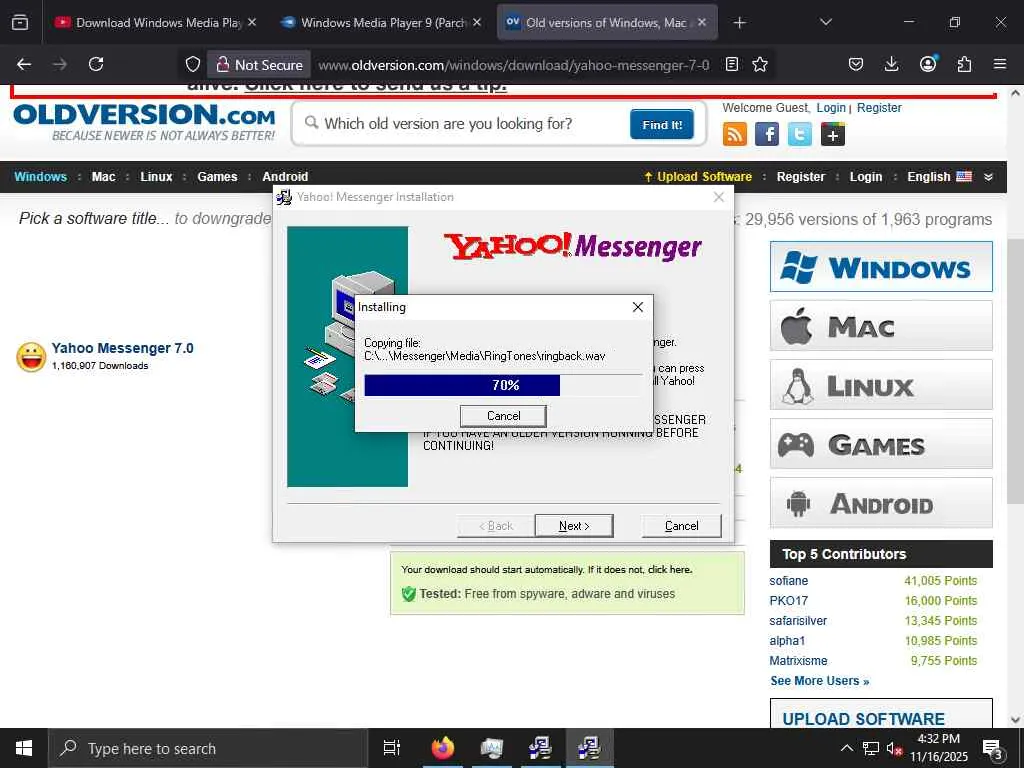Screen dimensions: 1024x768
Task: Open Firefox downloads panel
Action: coord(891,64)
